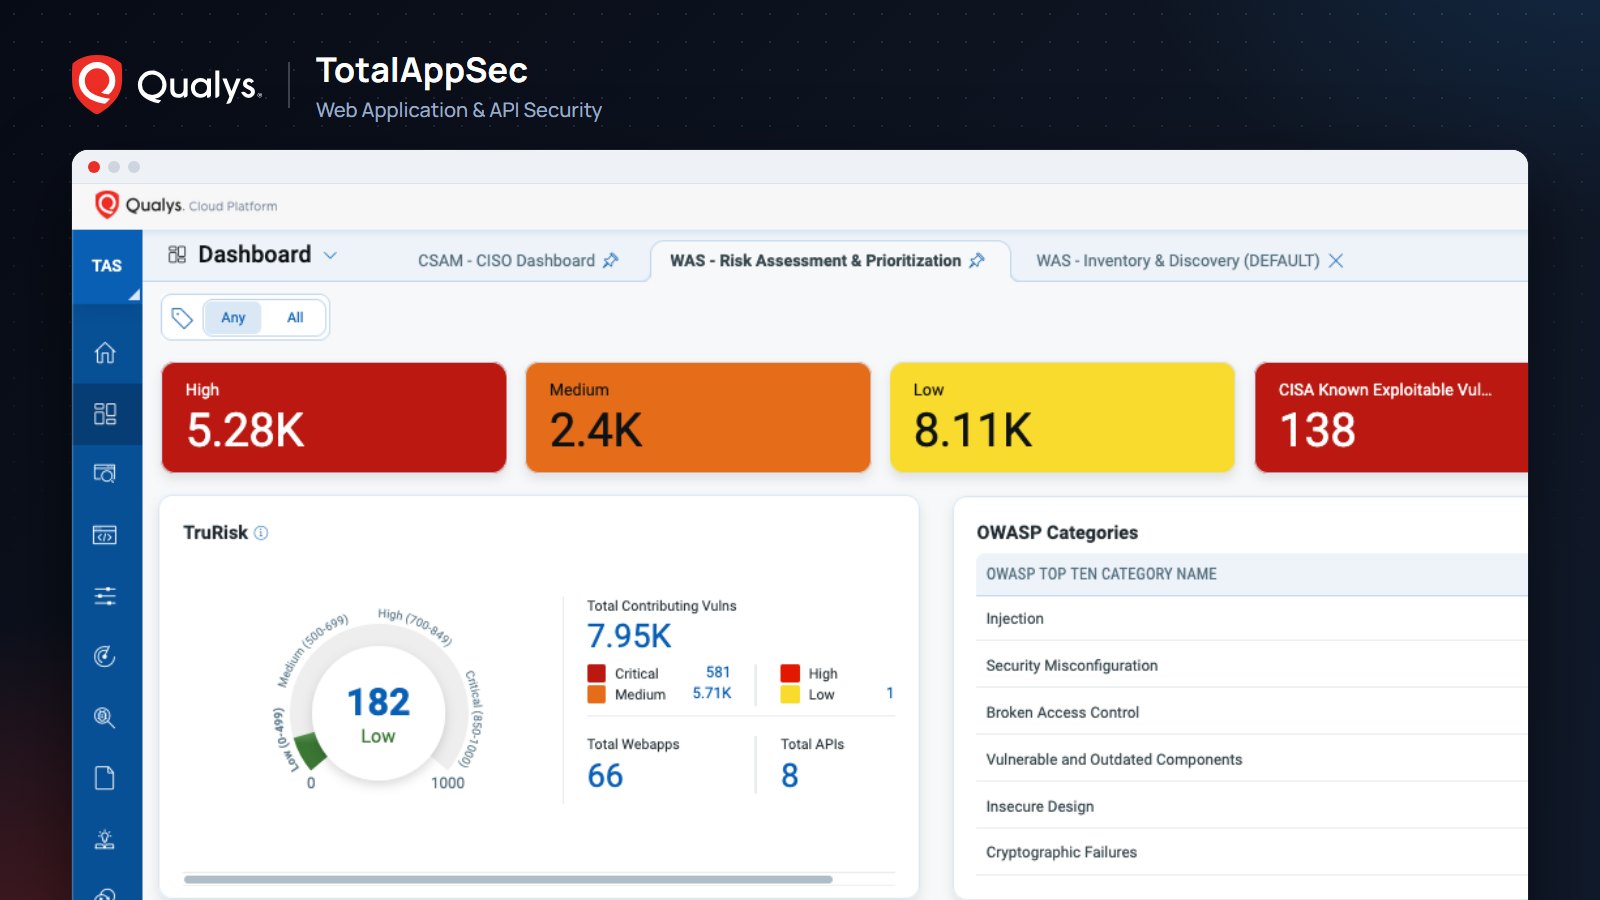Select the Injection category row
Viewport: 1600px width, 900px height.
click(x=1252, y=619)
